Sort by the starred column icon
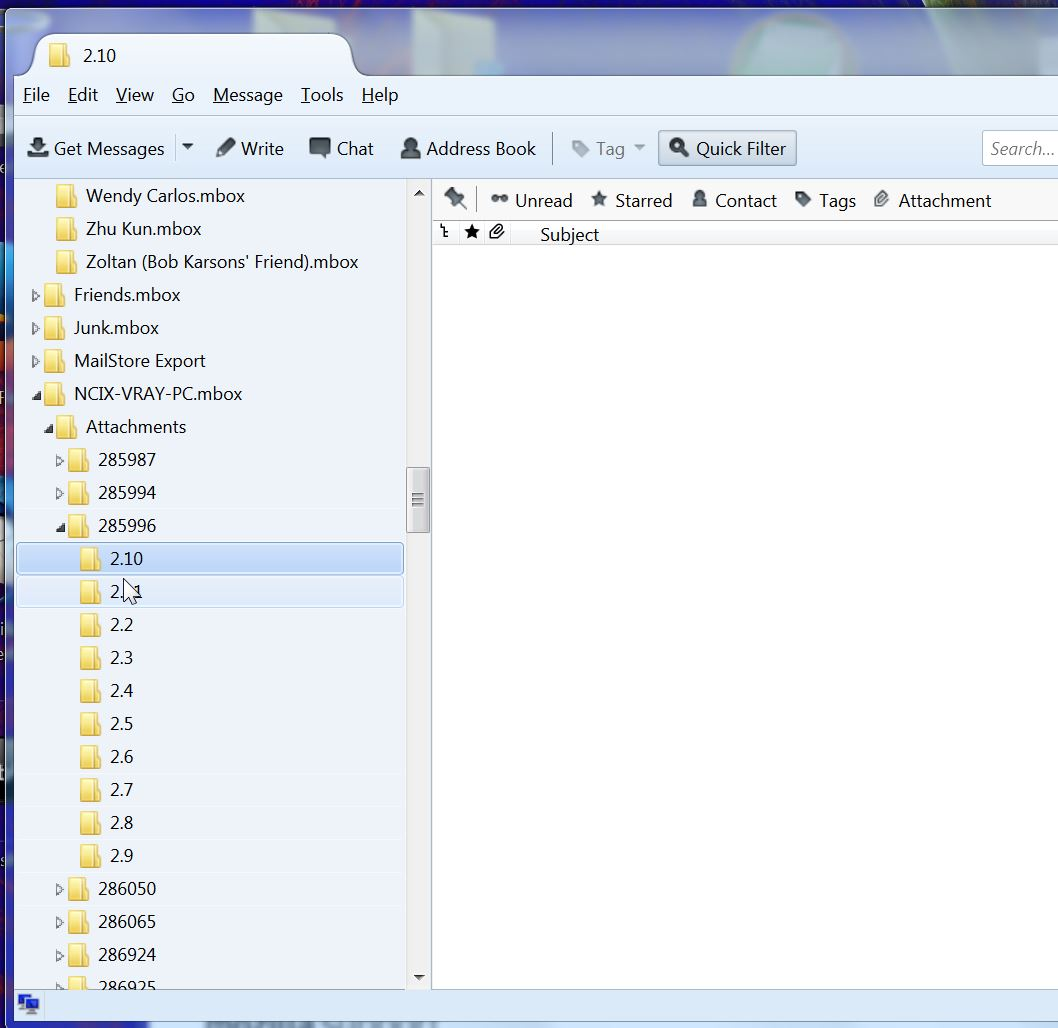Screen dimensions: 1058x1028 coord(472,232)
